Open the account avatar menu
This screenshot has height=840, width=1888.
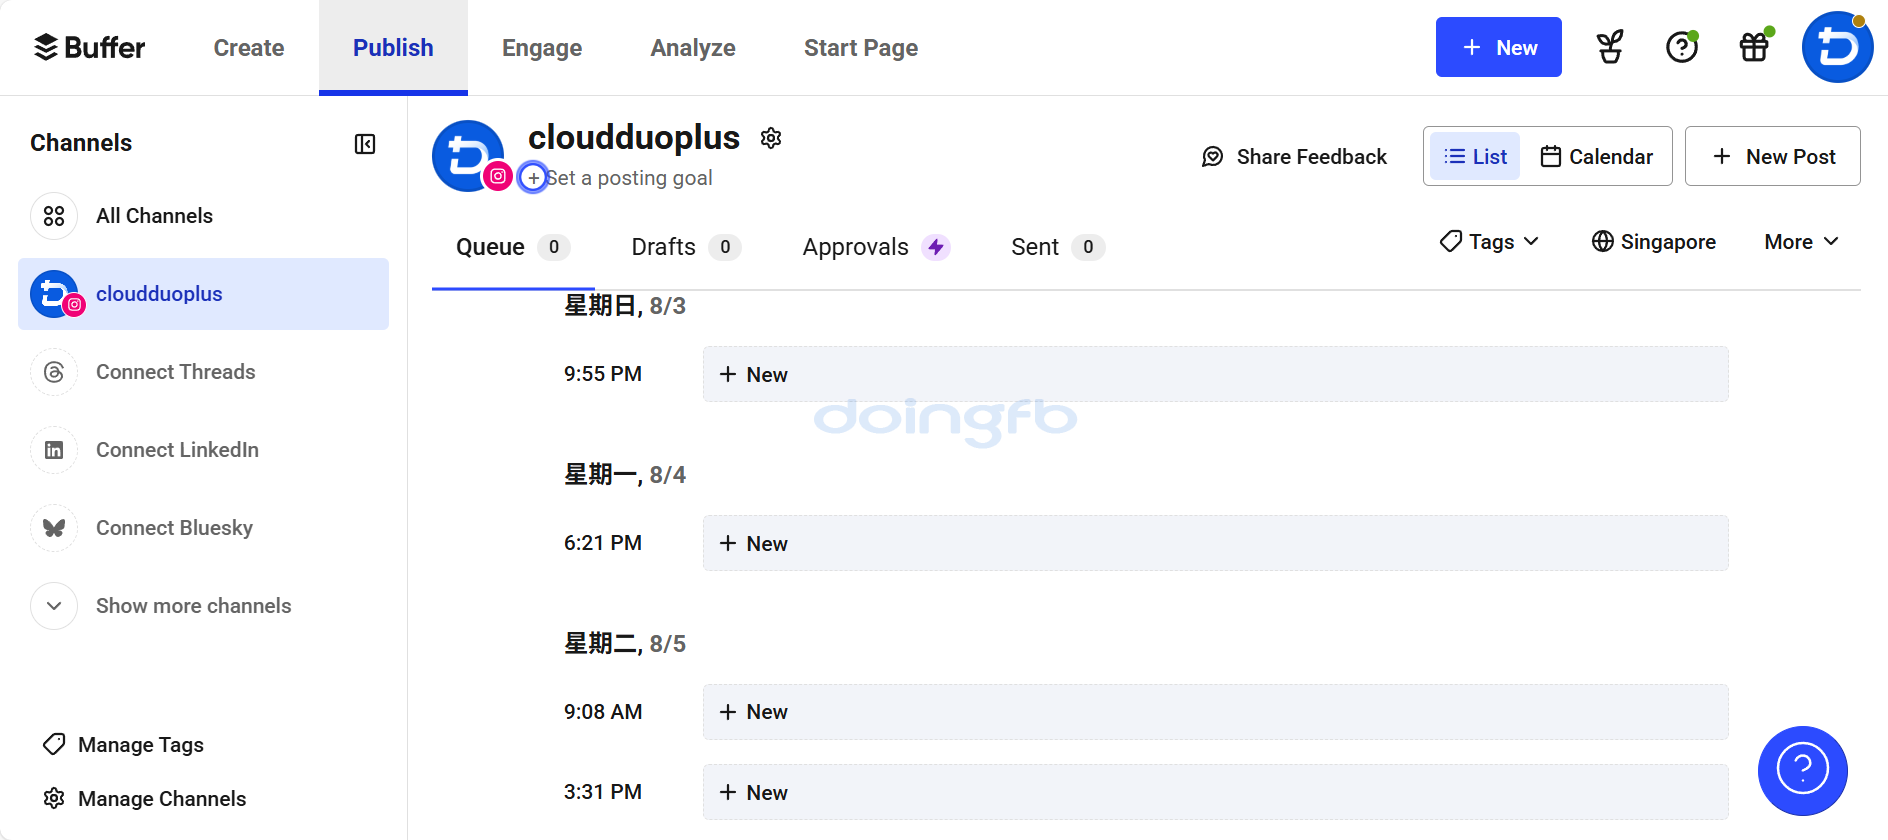pos(1837,47)
